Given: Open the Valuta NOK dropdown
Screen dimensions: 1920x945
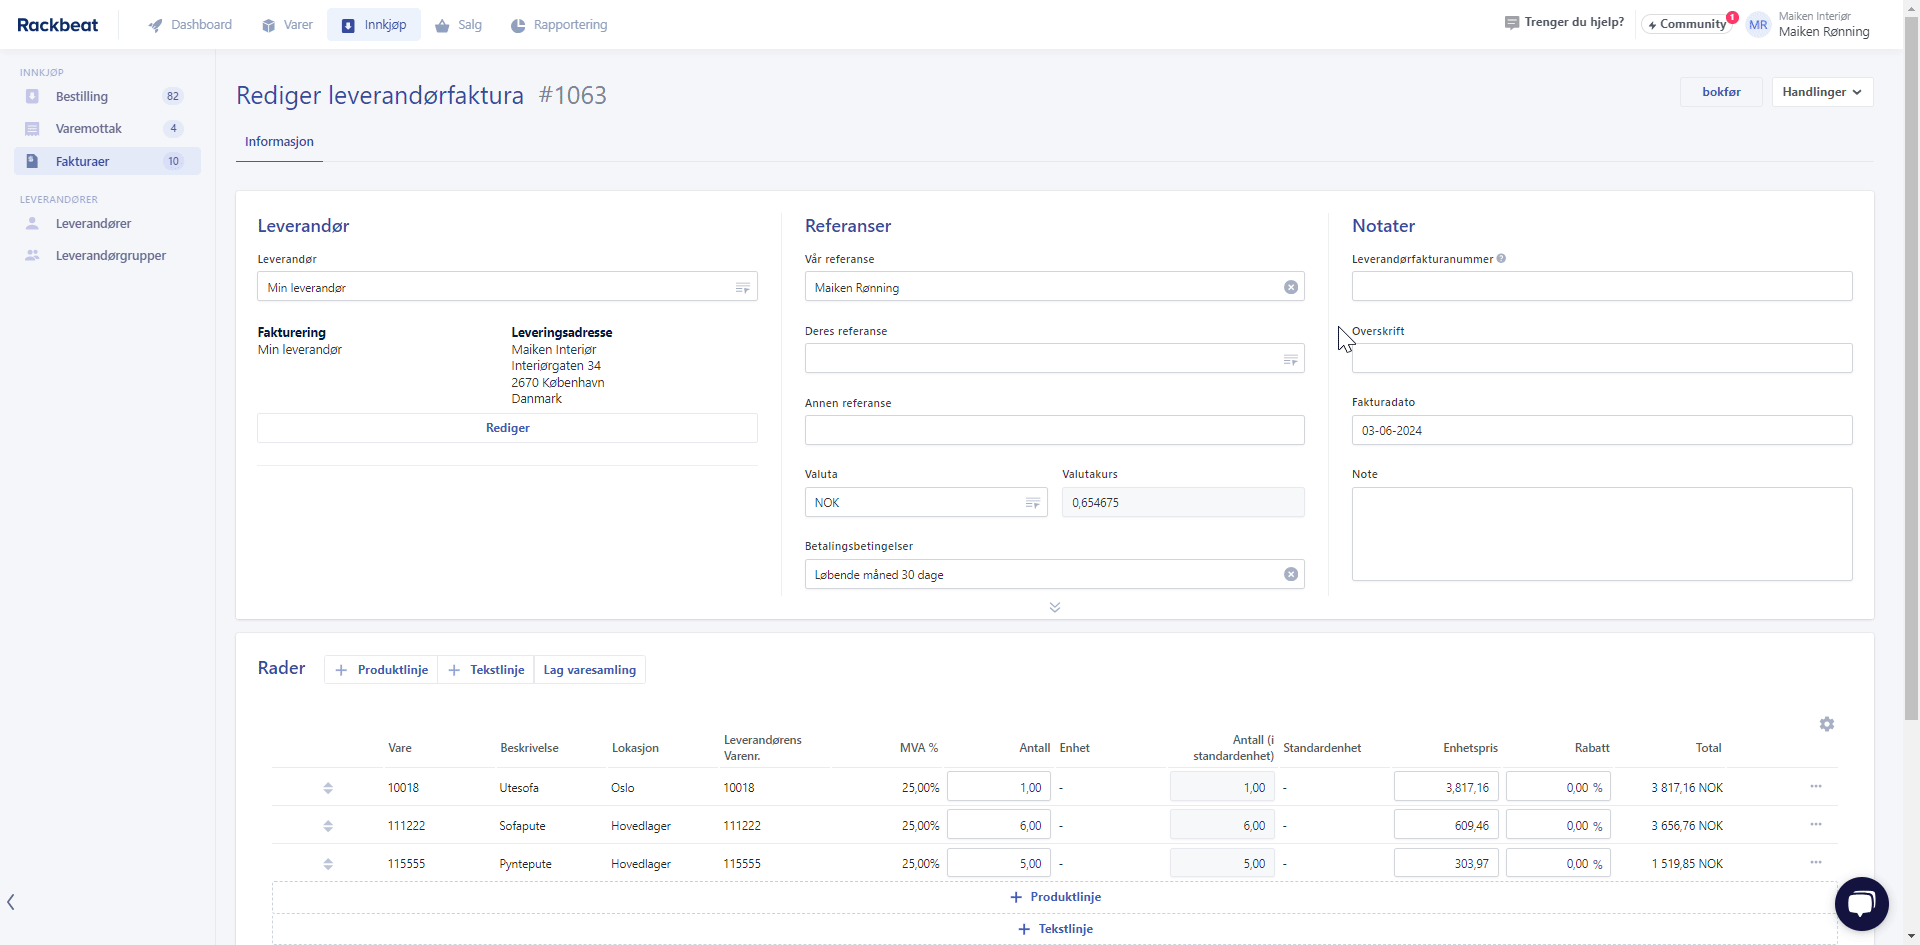Looking at the screenshot, I should tap(926, 502).
